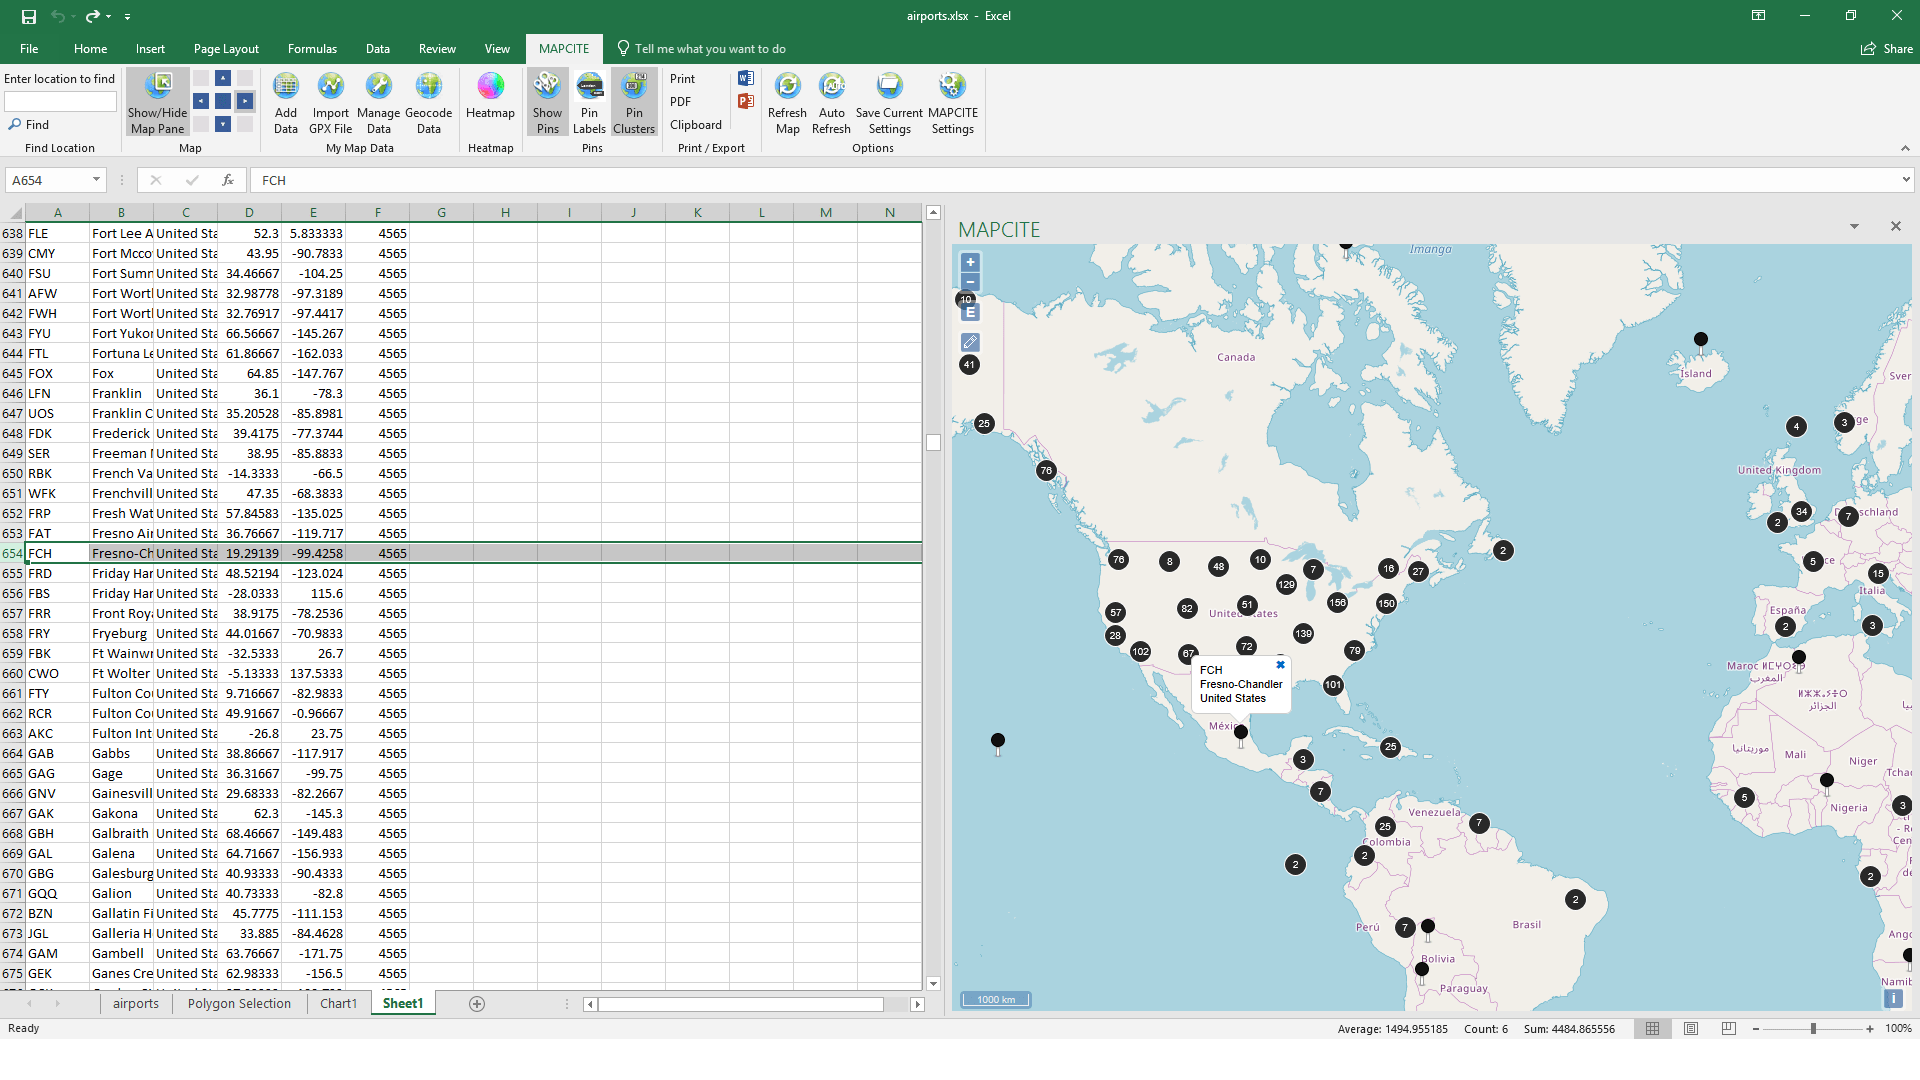This screenshot has height=1080, width=1920.
Task: Click Find with magnifier icon
Action: point(29,125)
